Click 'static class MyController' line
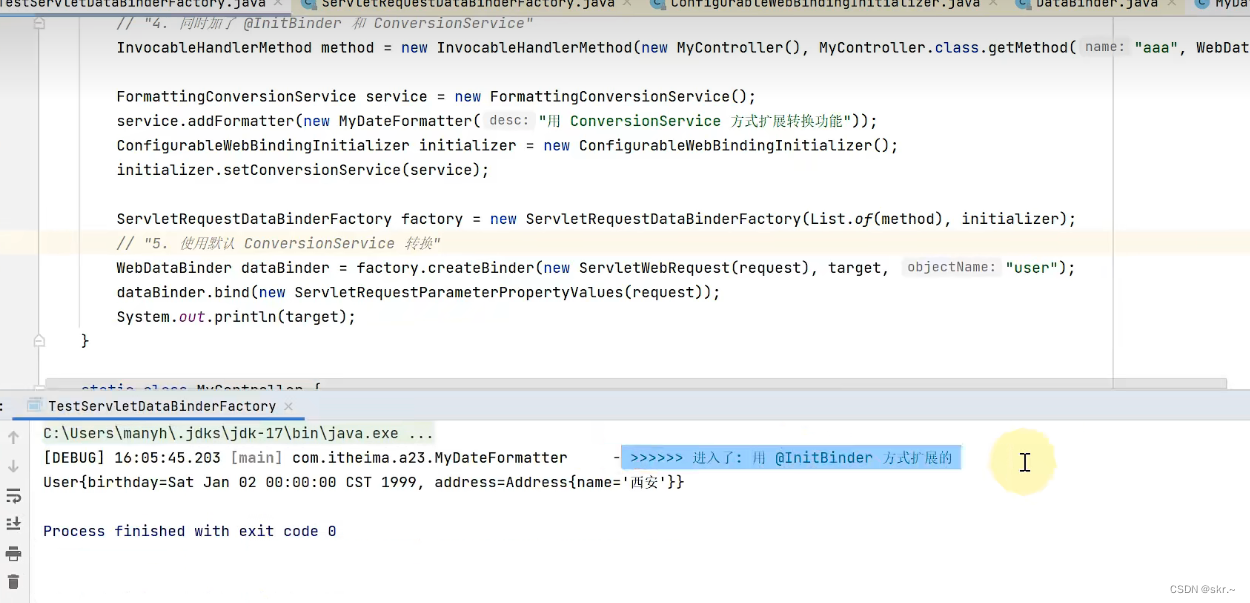 point(200,387)
